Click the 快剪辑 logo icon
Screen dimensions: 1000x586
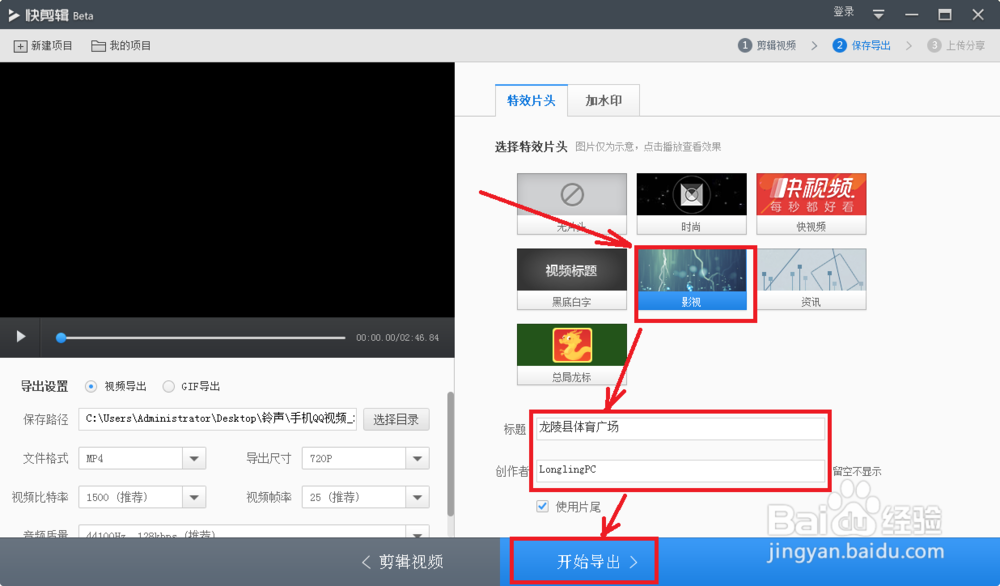(x=13, y=15)
